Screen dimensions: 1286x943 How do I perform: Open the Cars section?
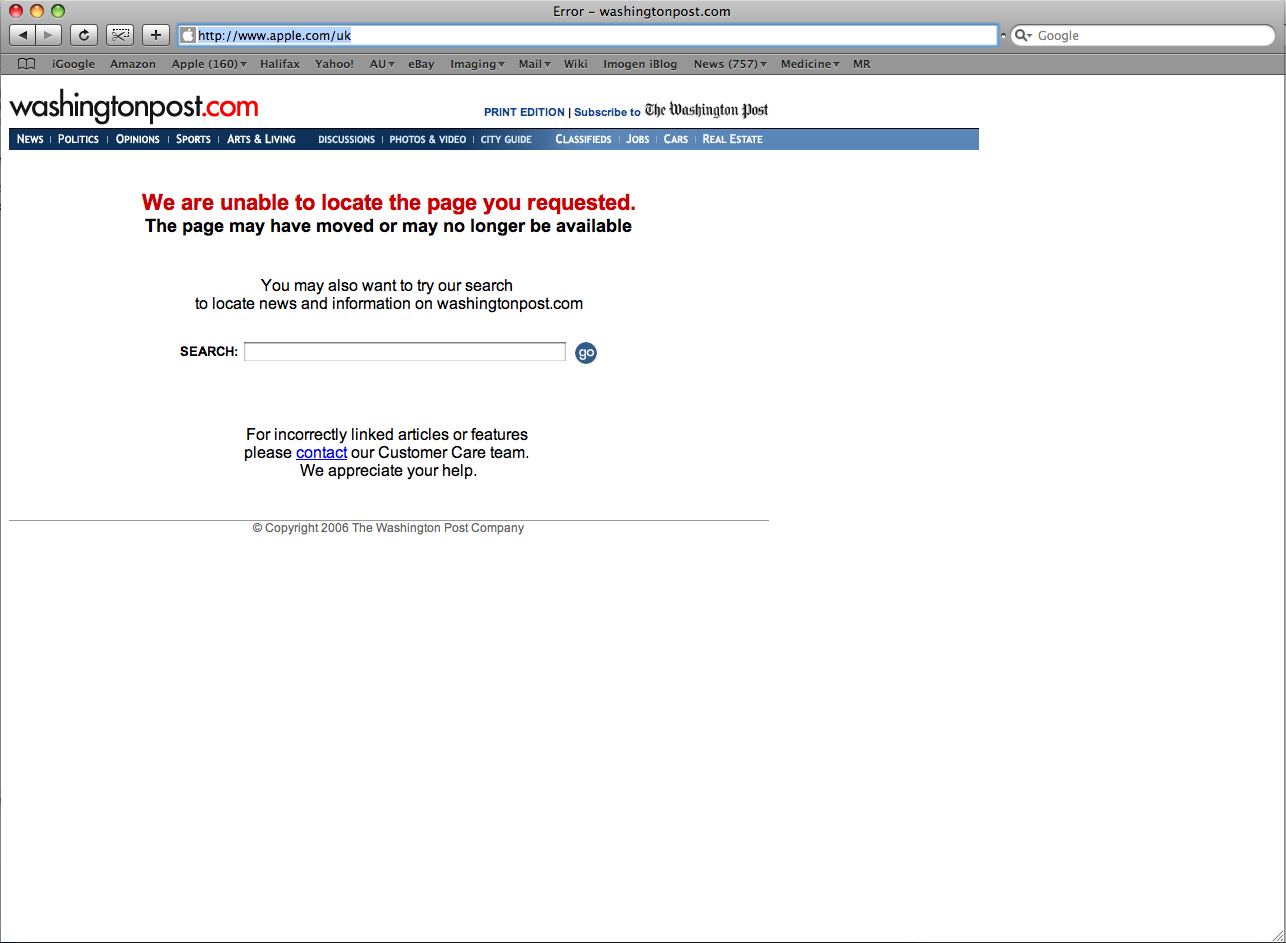point(676,139)
